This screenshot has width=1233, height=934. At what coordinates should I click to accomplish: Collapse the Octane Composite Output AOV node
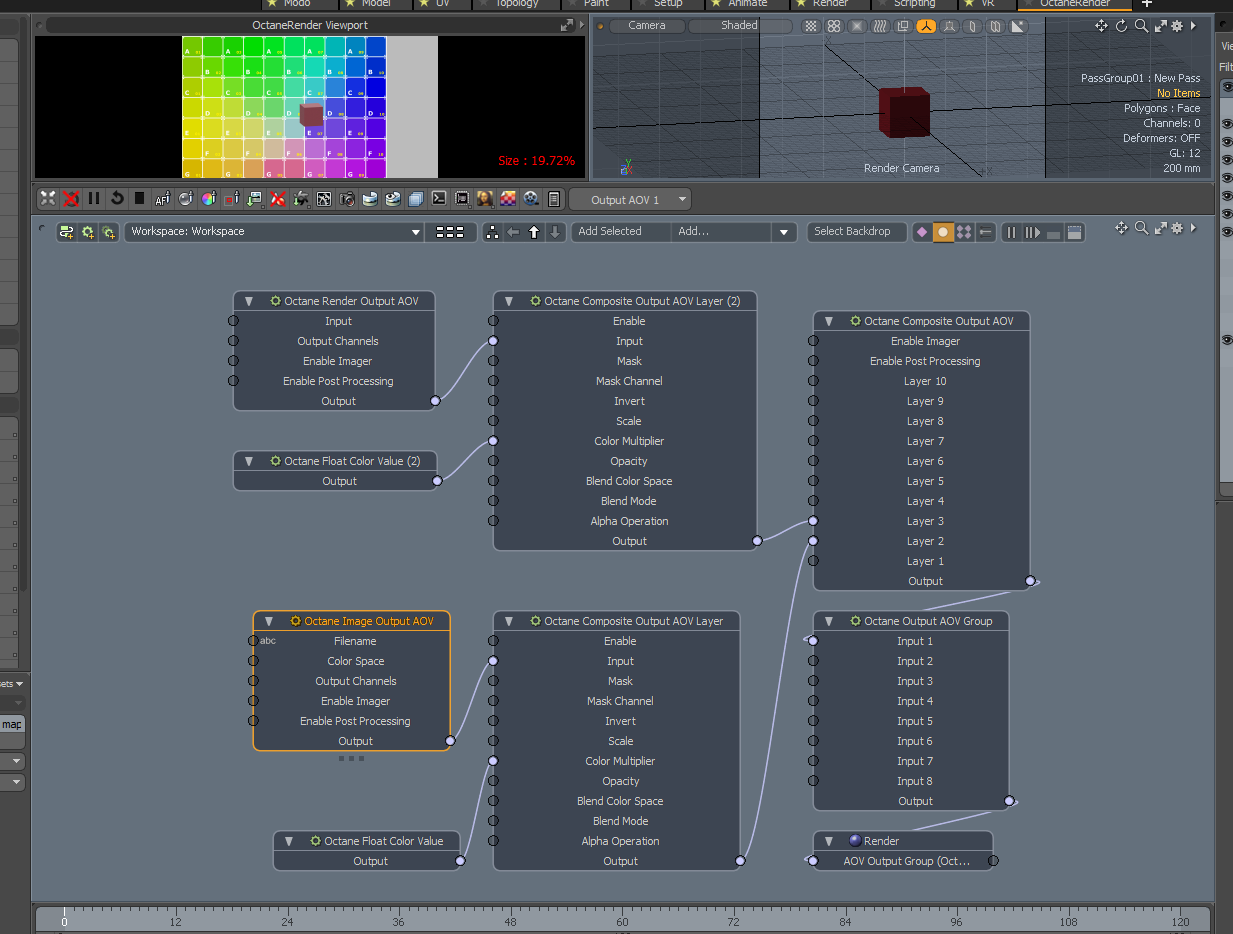[x=828, y=321]
